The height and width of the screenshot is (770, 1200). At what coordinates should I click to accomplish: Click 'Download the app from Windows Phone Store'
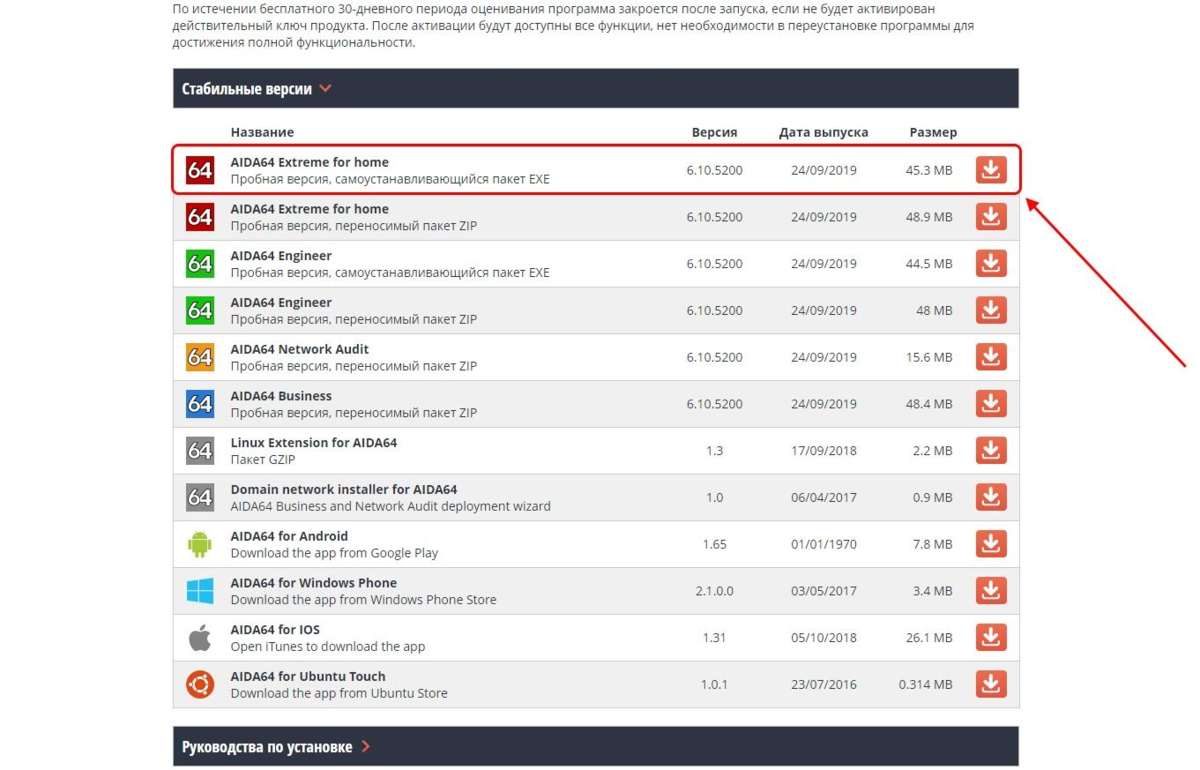(x=363, y=600)
